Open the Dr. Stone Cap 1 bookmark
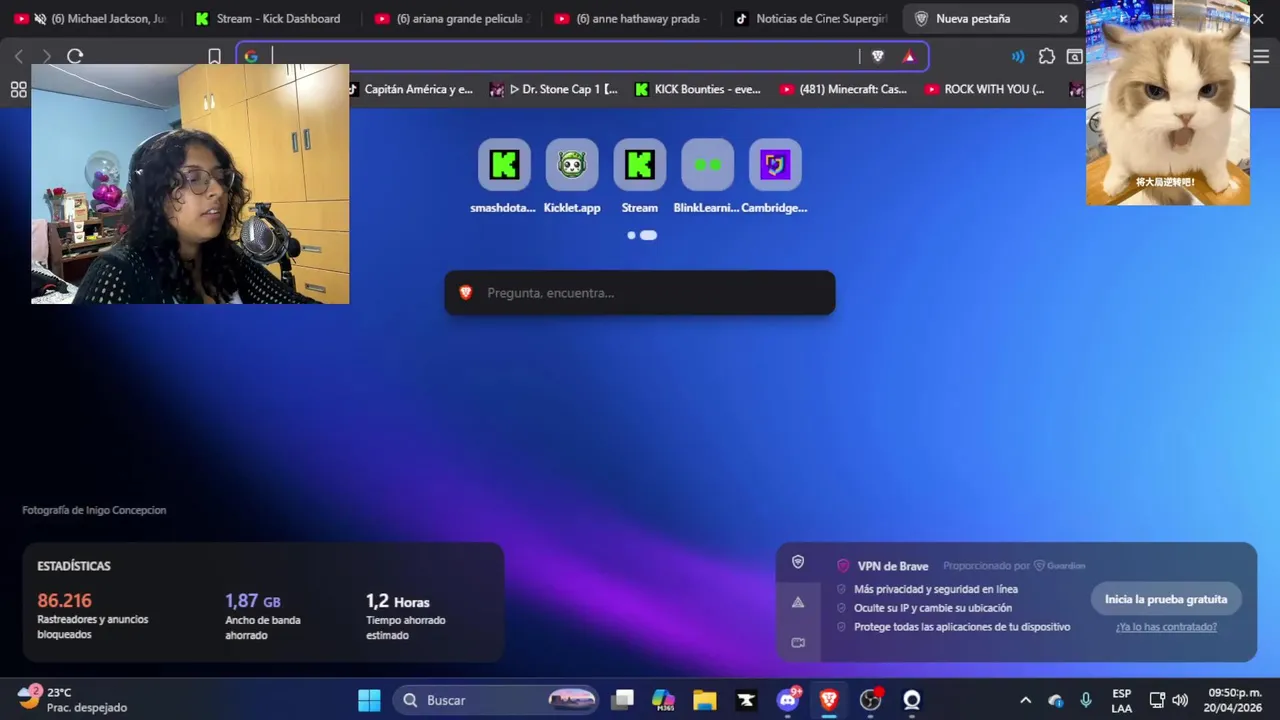Viewport: 1280px width, 720px height. [x=554, y=89]
